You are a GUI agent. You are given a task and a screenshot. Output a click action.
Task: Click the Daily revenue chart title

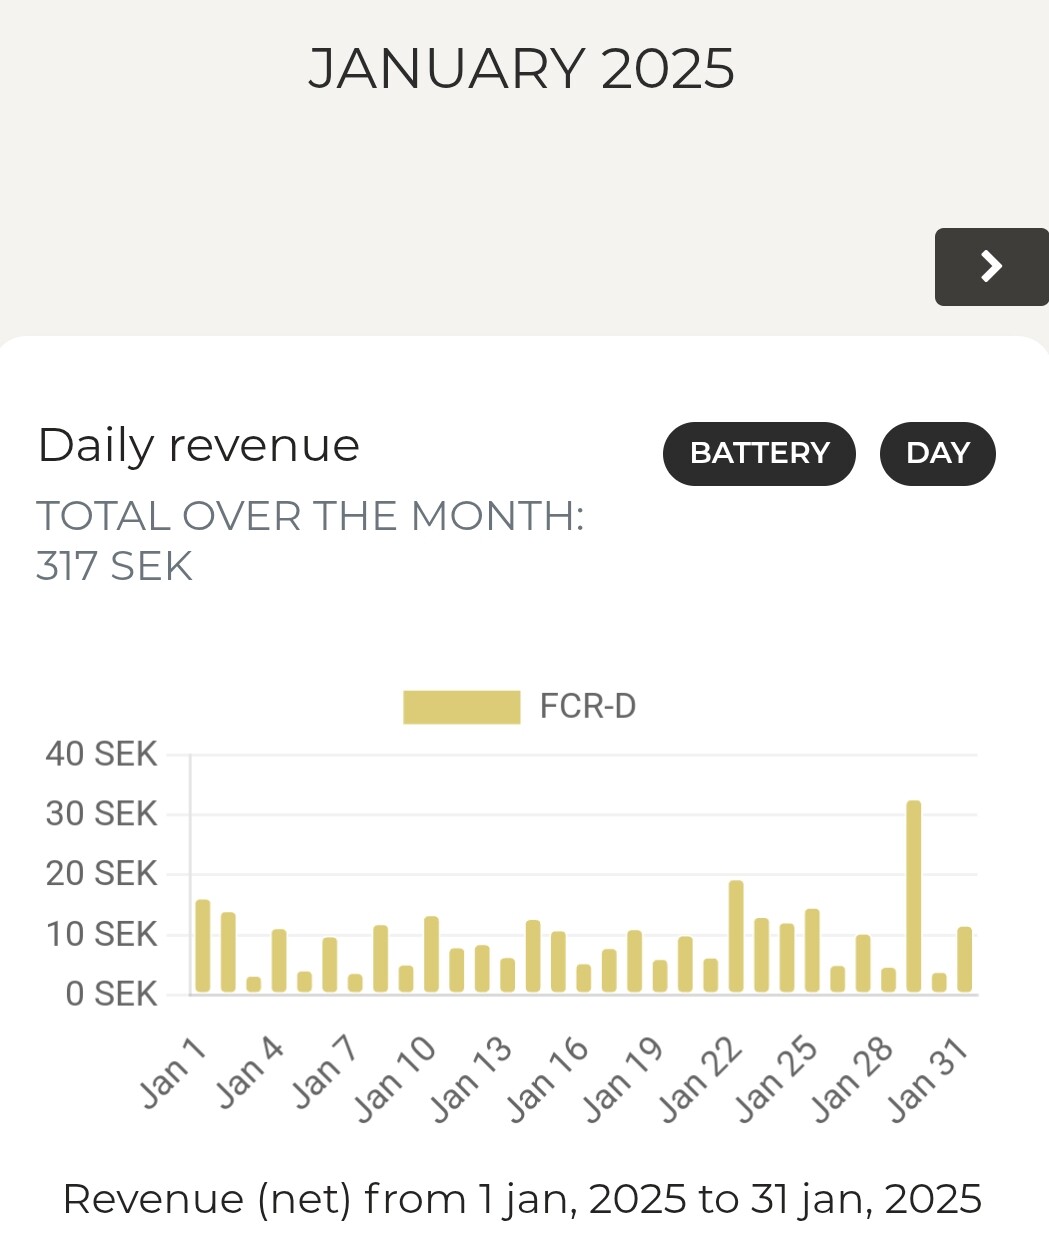pos(198,445)
